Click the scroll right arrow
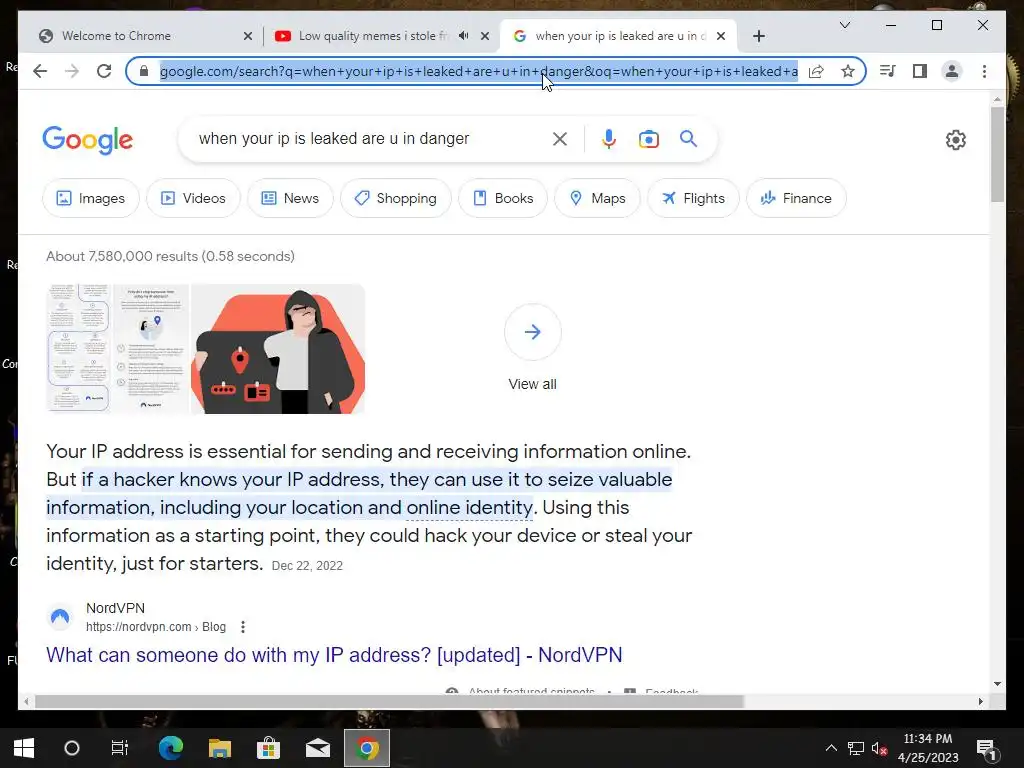 click(x=980, y=701)
